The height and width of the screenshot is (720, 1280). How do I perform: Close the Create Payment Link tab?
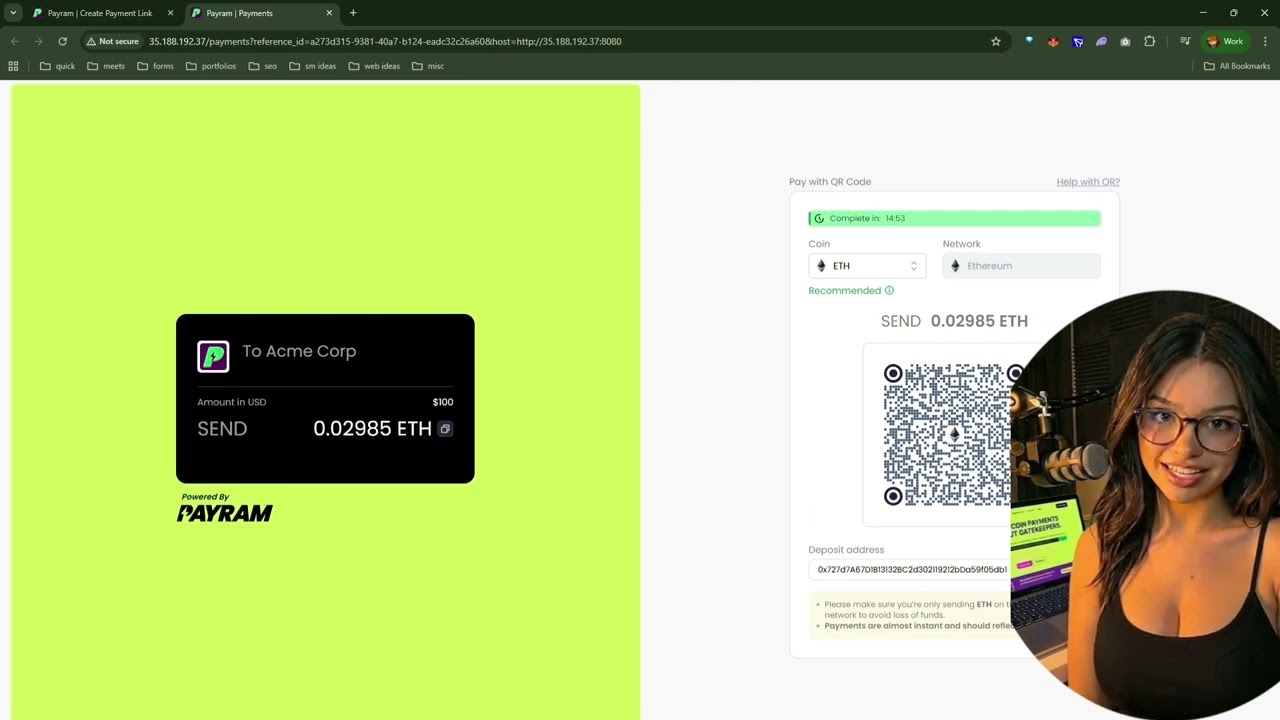(170, 13)
